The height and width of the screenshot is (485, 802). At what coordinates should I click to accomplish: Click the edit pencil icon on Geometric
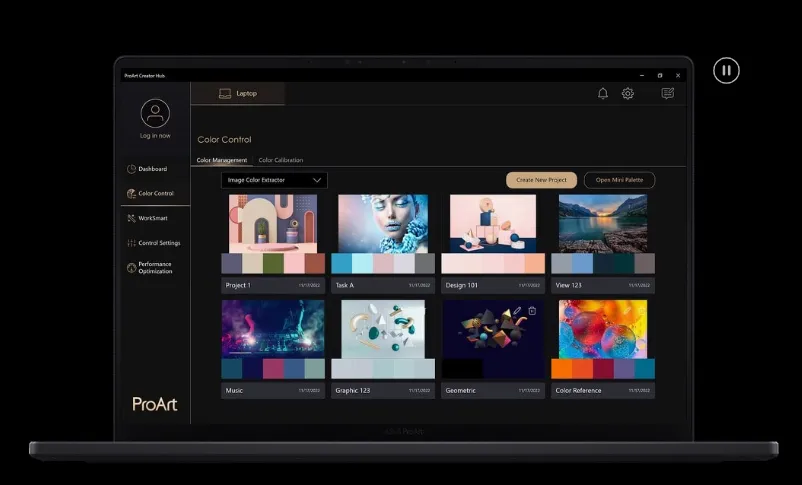[517, 312]
